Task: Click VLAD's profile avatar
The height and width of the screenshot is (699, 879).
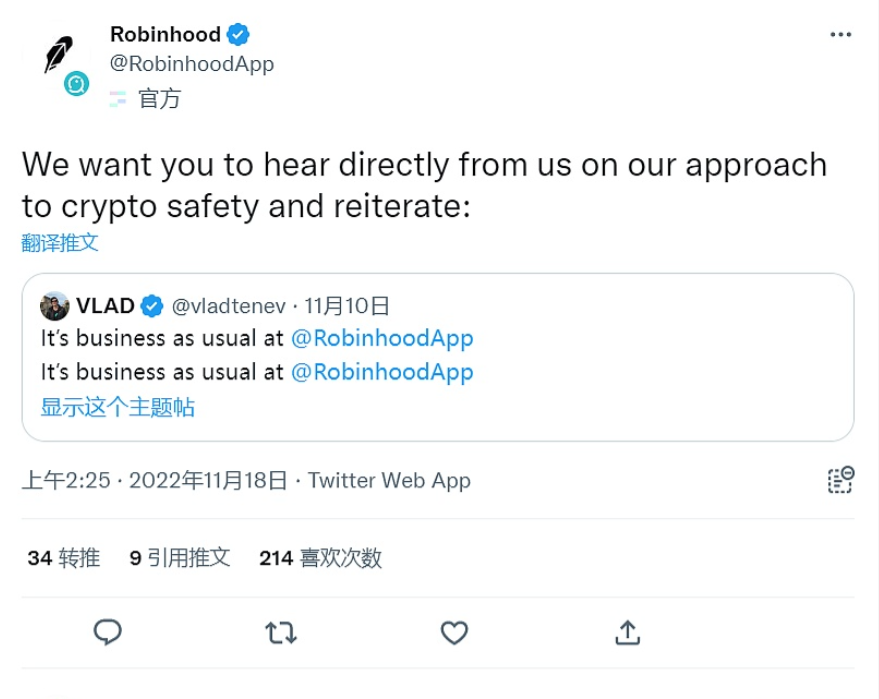Action: 53,305
